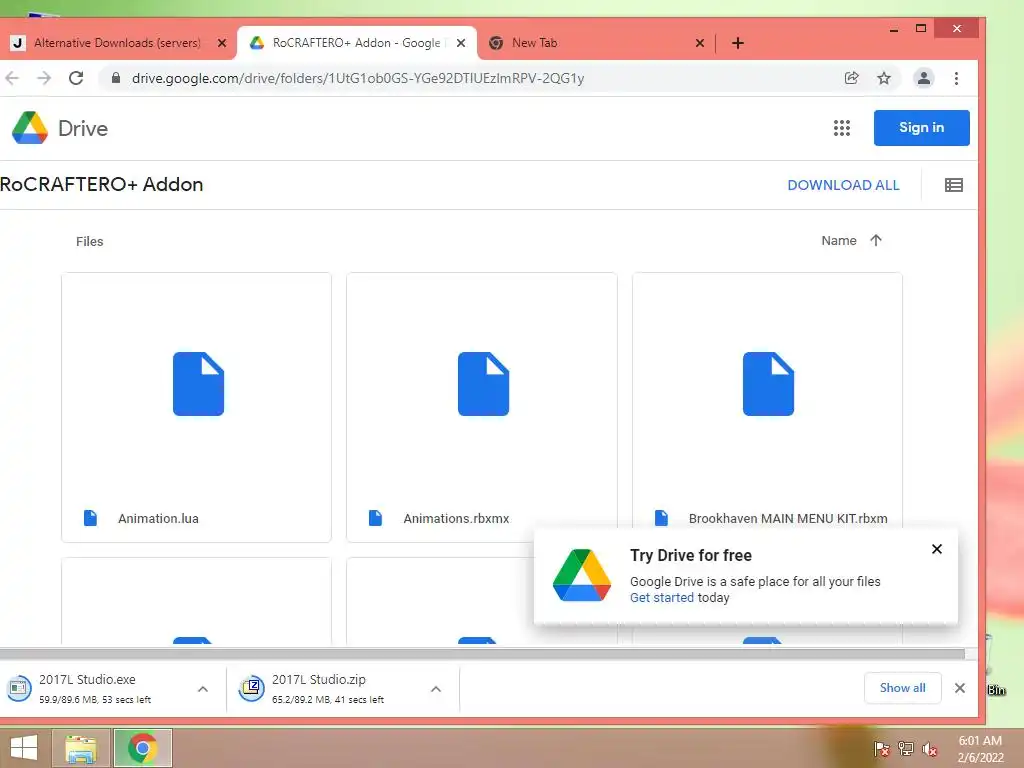This screenshot has width=1024, height=768.
Task: Switch to the RoCRAFTERO+ Addon tab
Action: coord(357,43)
